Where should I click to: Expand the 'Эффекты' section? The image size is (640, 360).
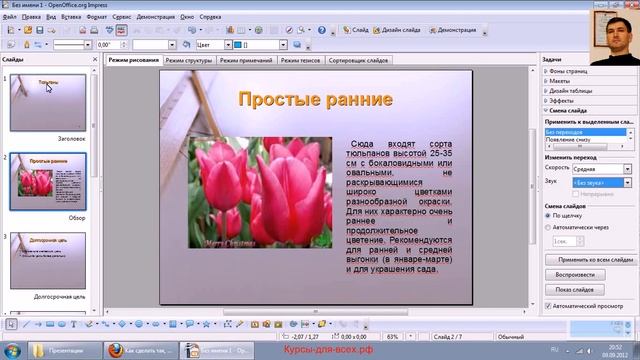click(561, 100)
